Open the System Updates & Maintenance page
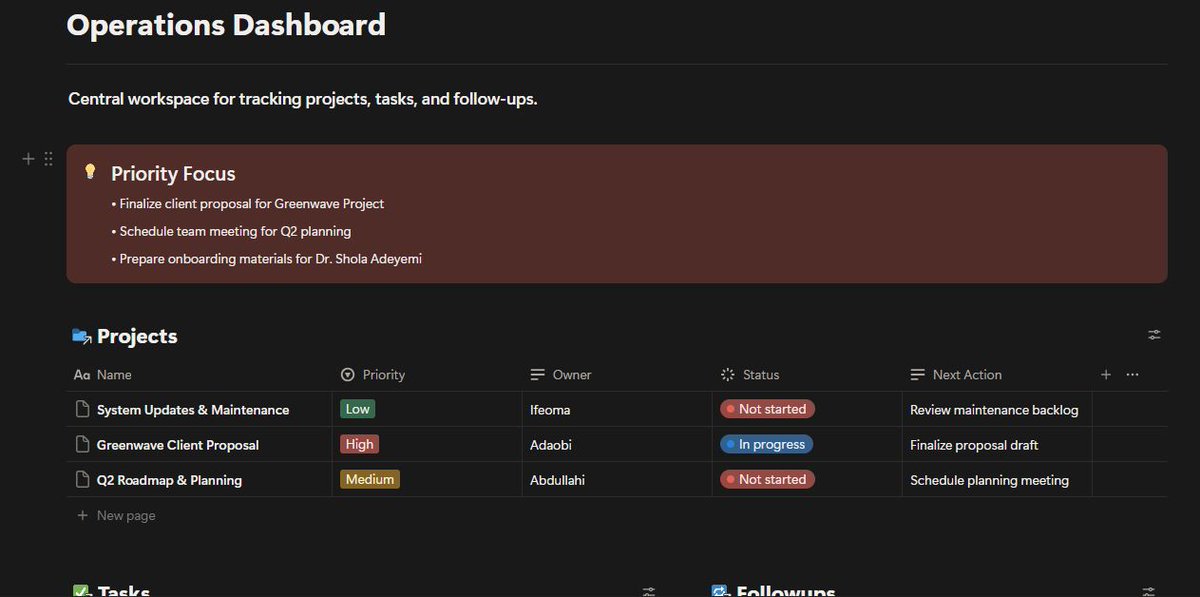The width and height of the screenshot is (1200, 597). click(x=193, y=410)
